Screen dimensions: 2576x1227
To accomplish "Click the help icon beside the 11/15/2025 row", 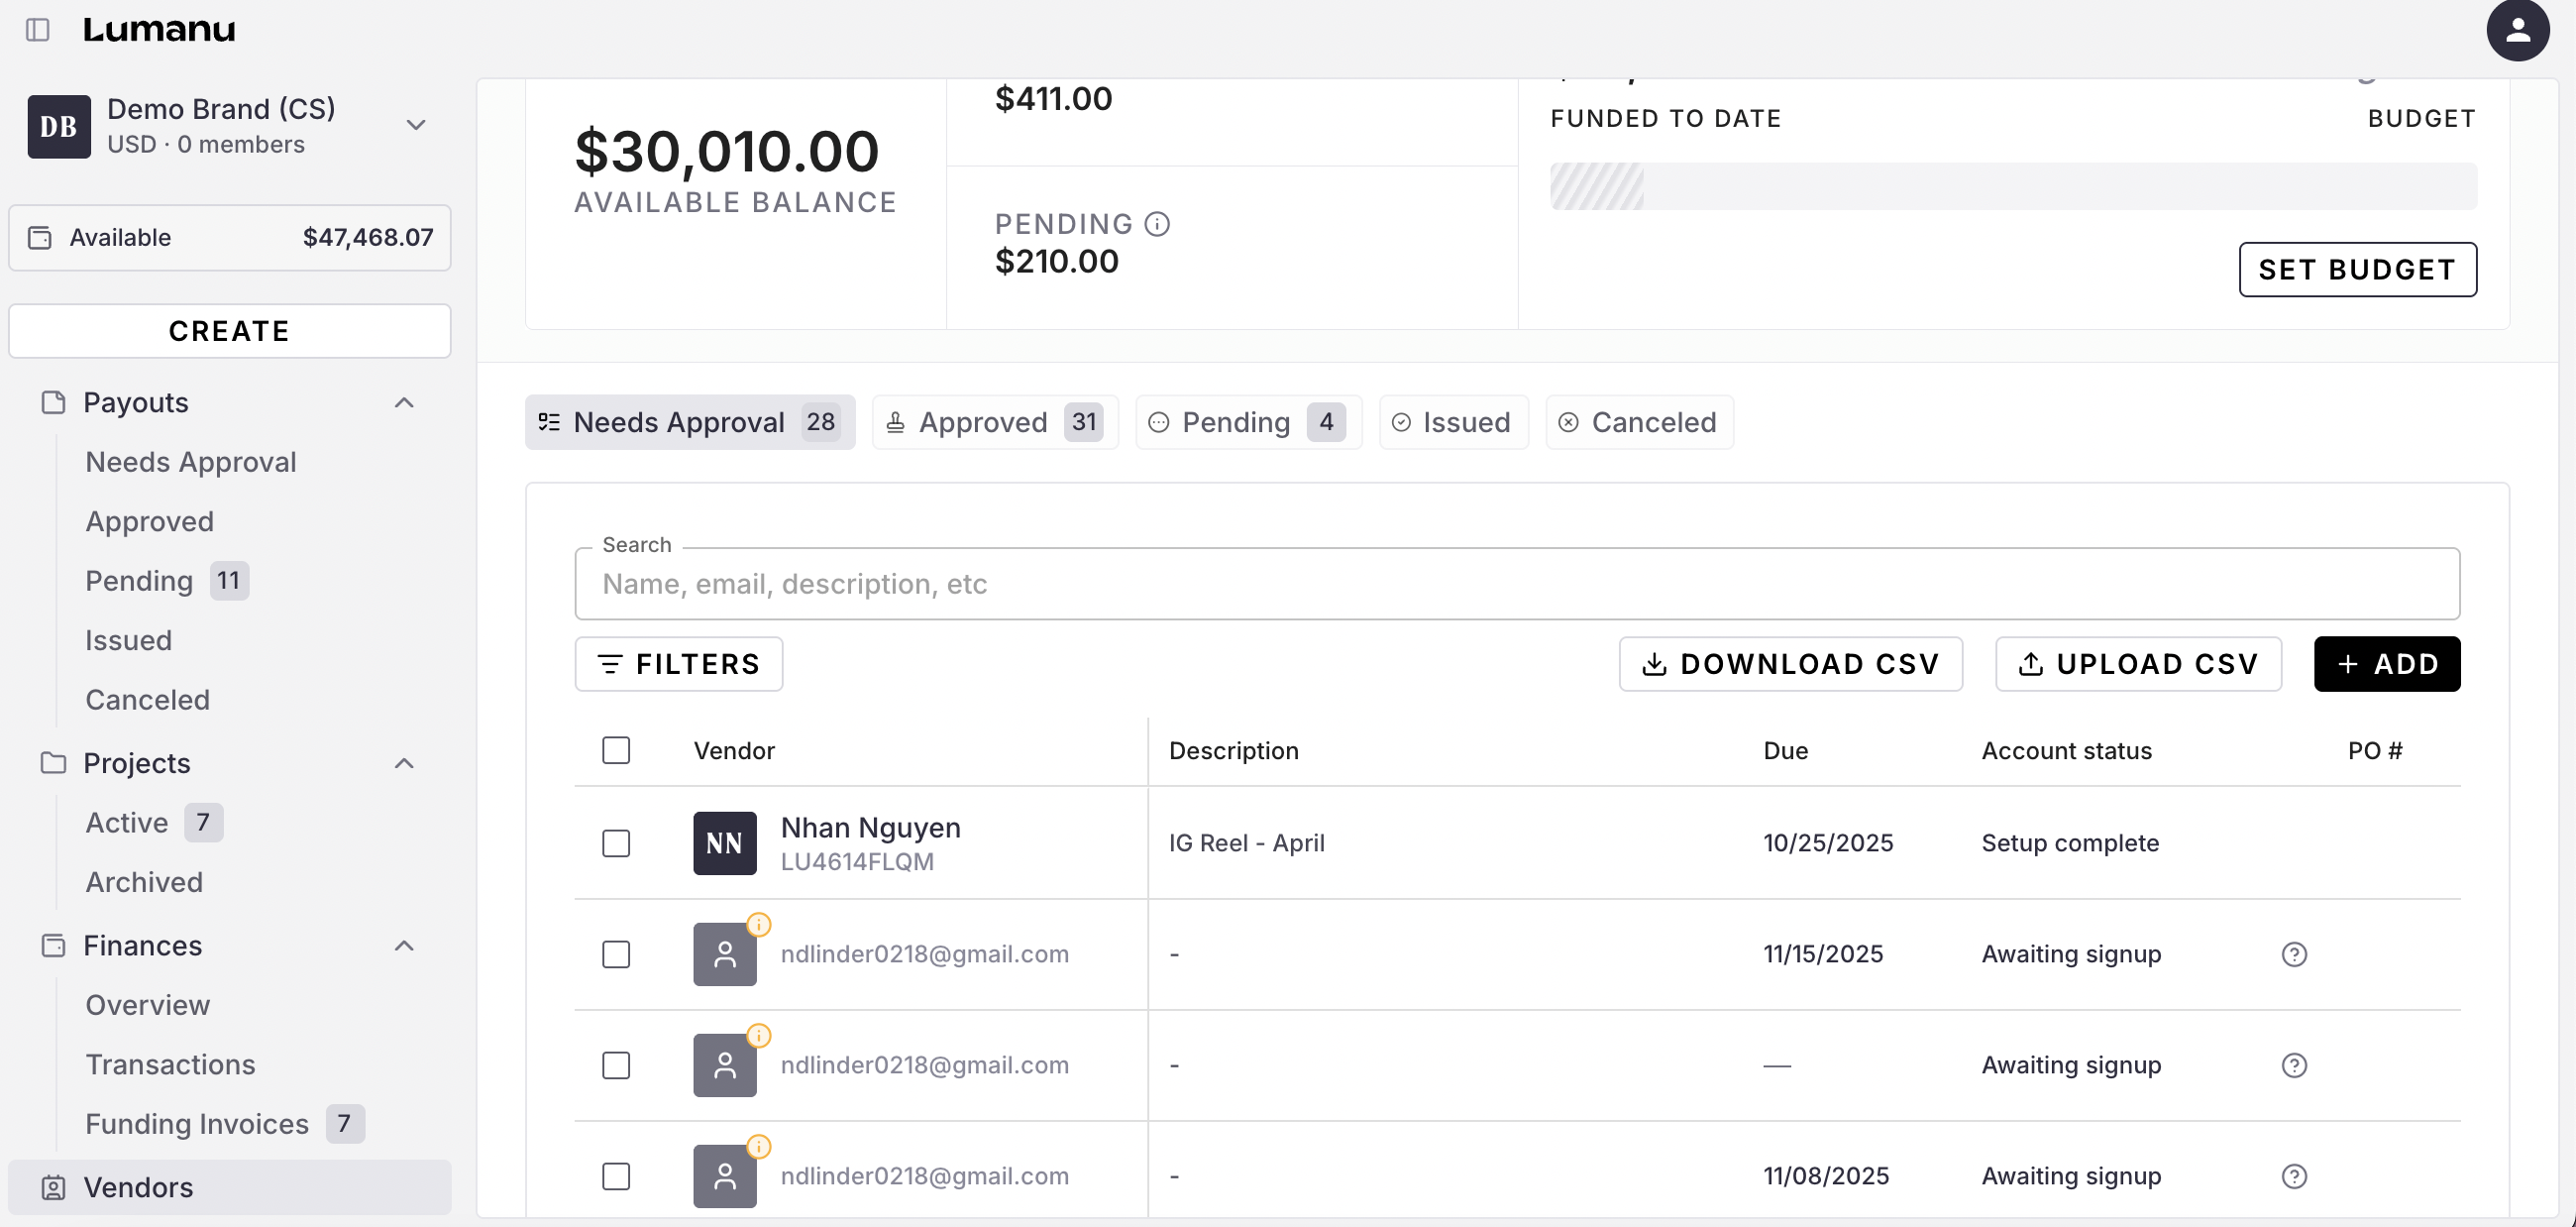I will click(2294, 954).
